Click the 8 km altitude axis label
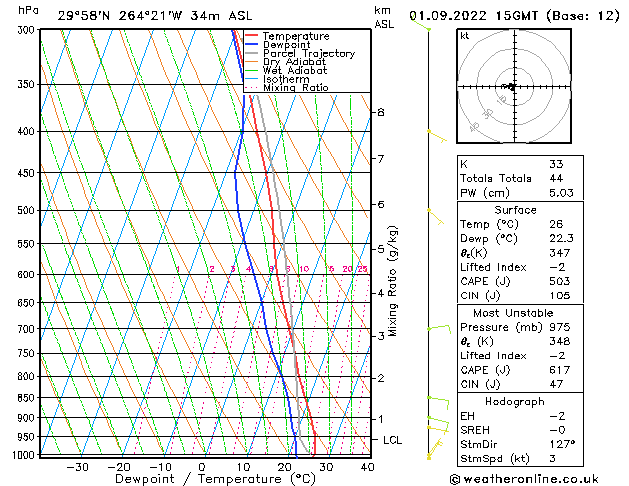Screen dimensions: 629x486 (x=381, y=112)
